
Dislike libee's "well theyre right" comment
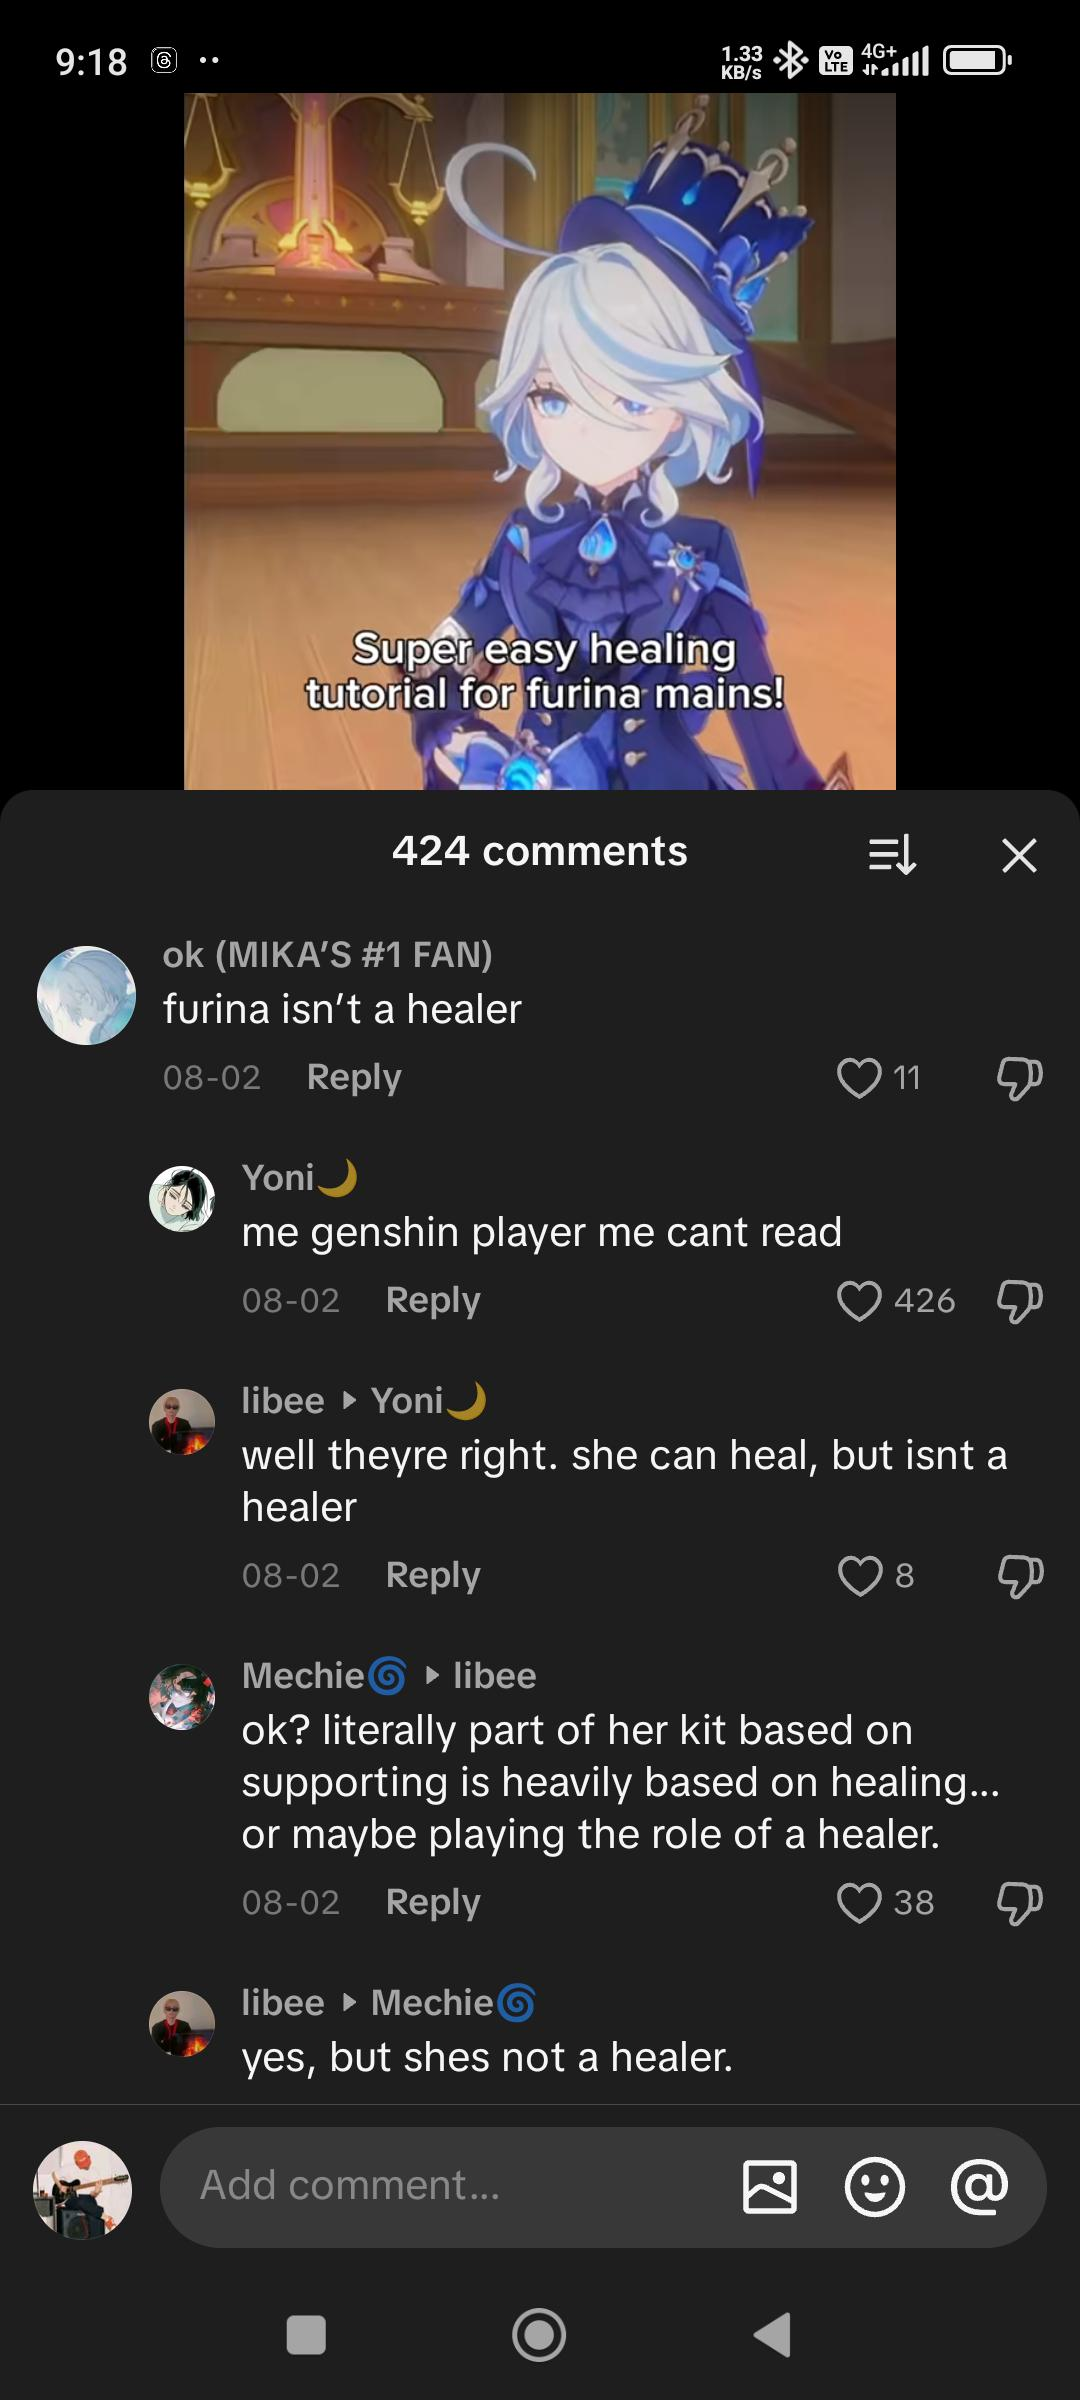coord(1019,1577)
